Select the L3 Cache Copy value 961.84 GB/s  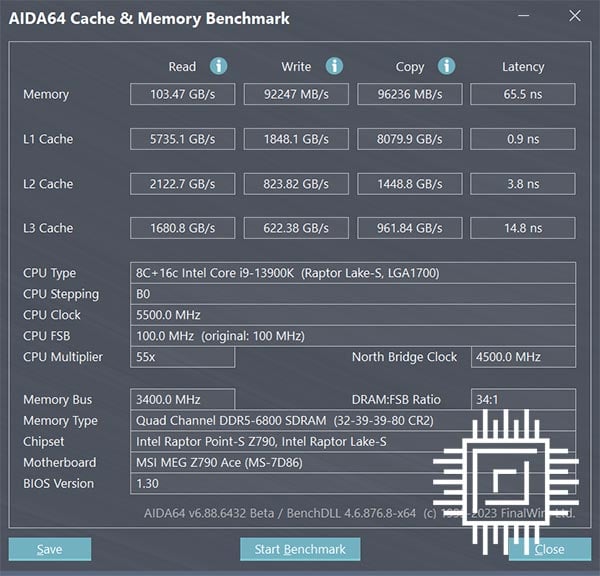pos(410,228)
